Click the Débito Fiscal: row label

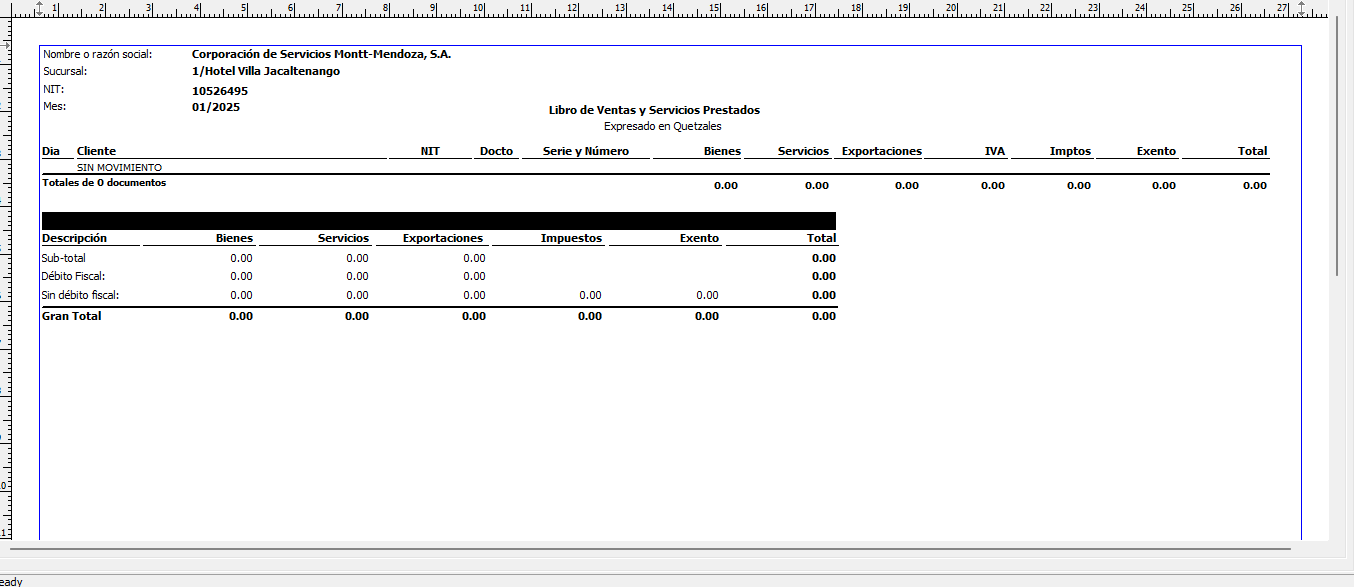[x=73, y=276]
